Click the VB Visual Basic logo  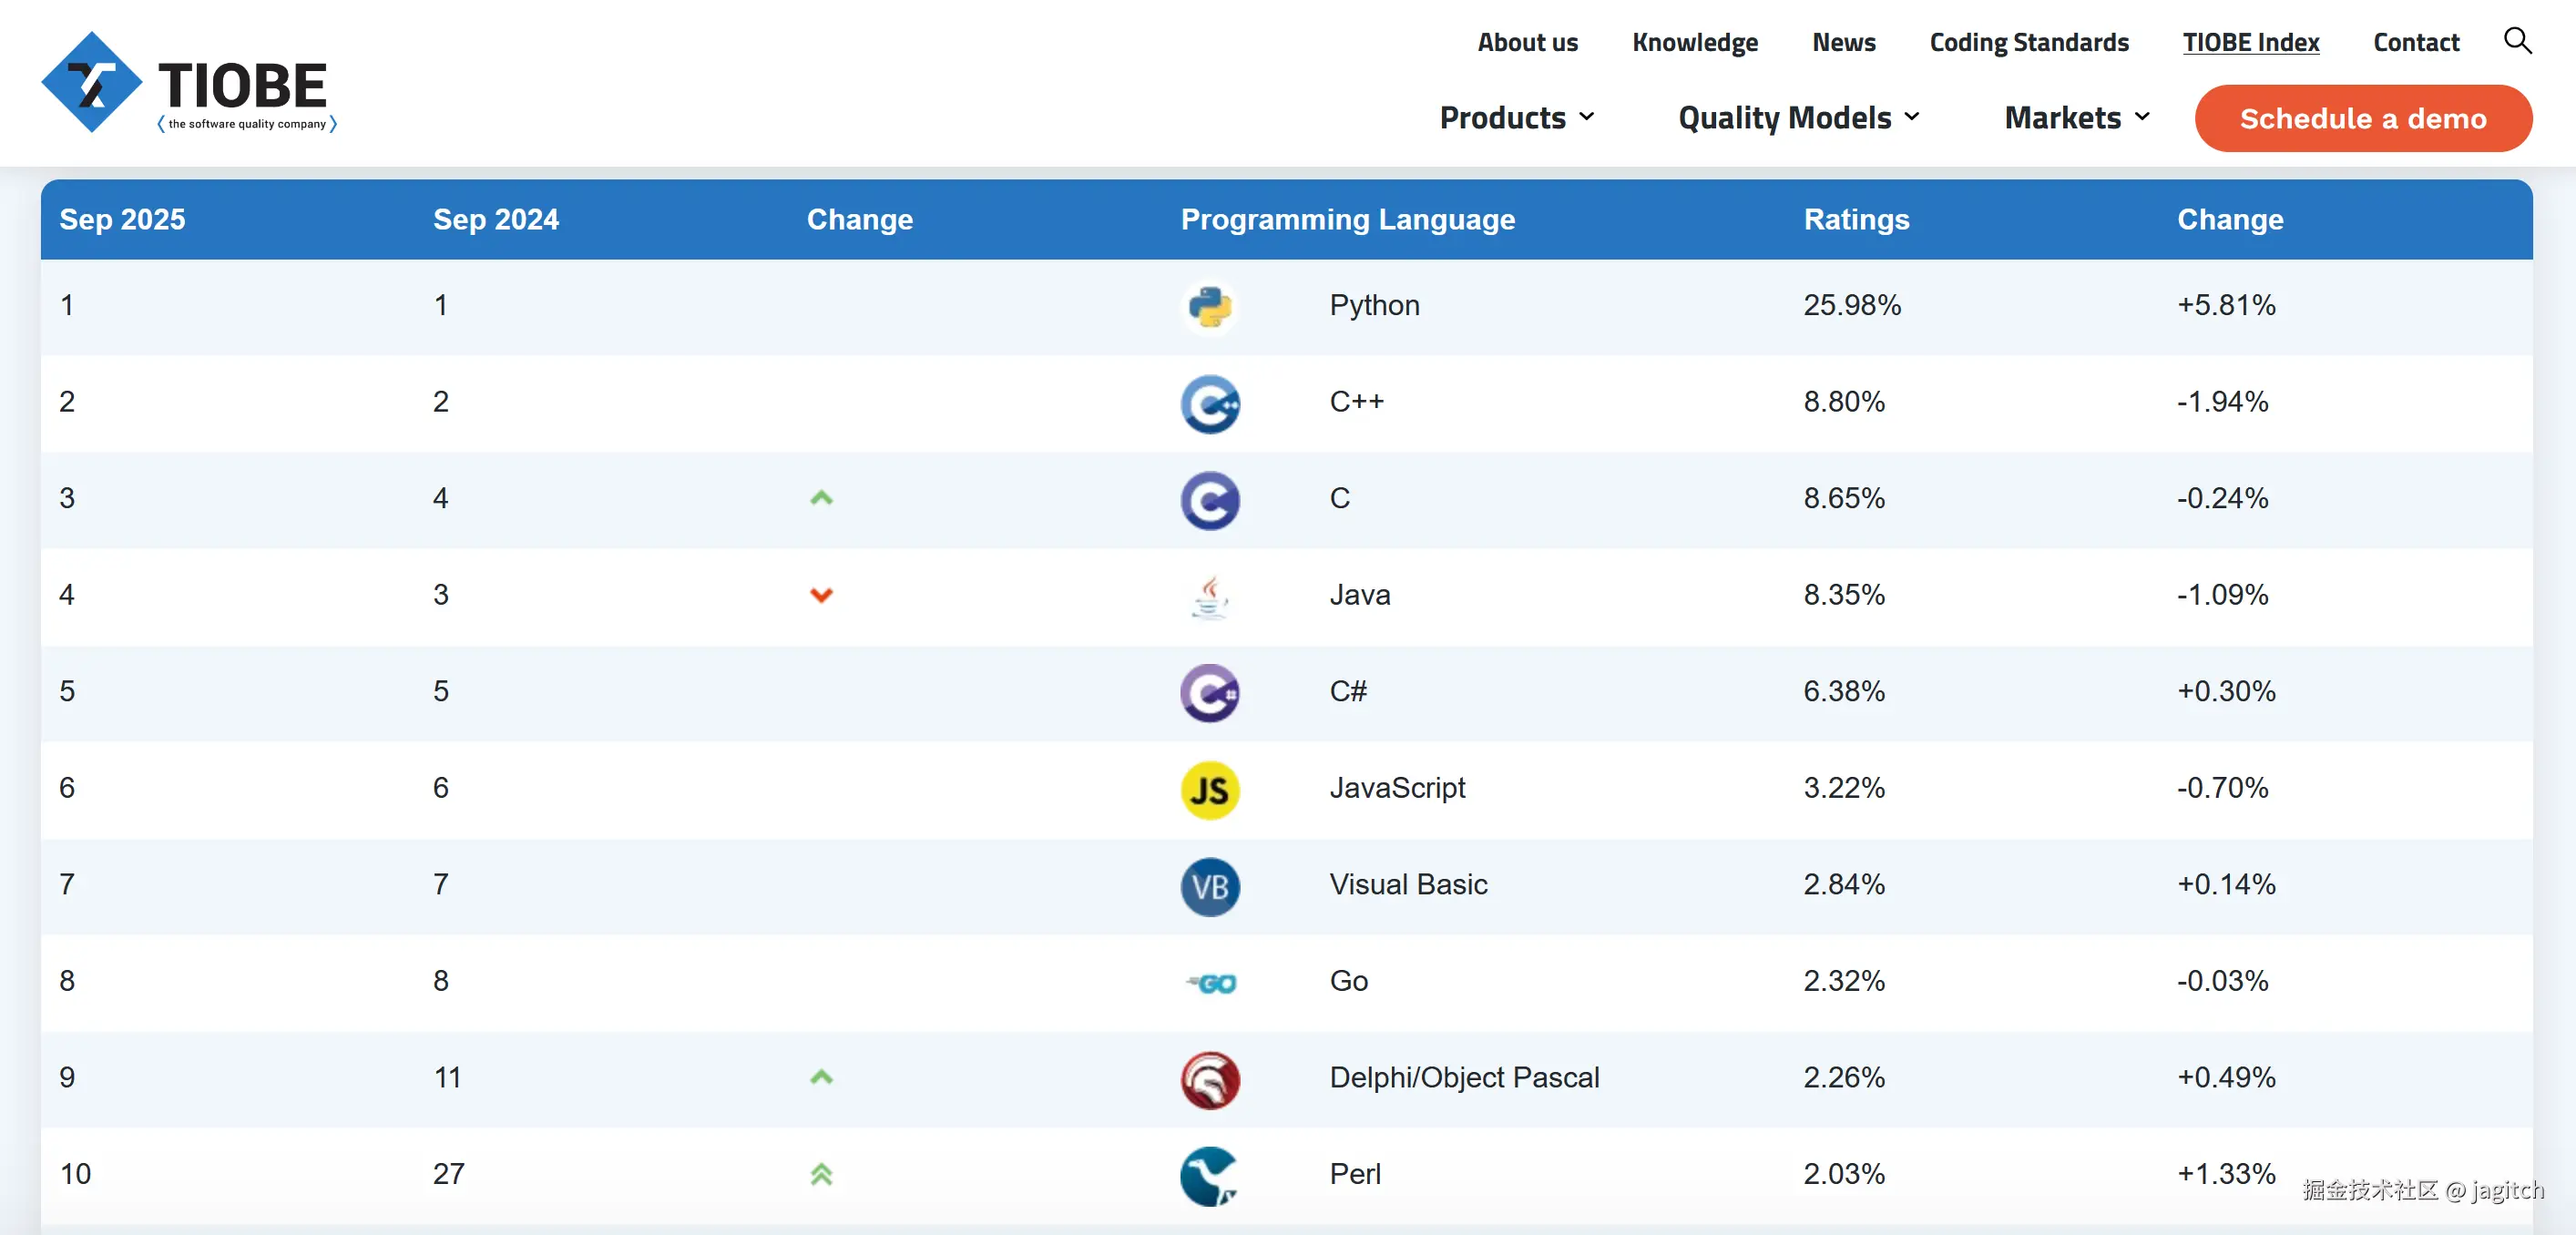click(1209, 886)
